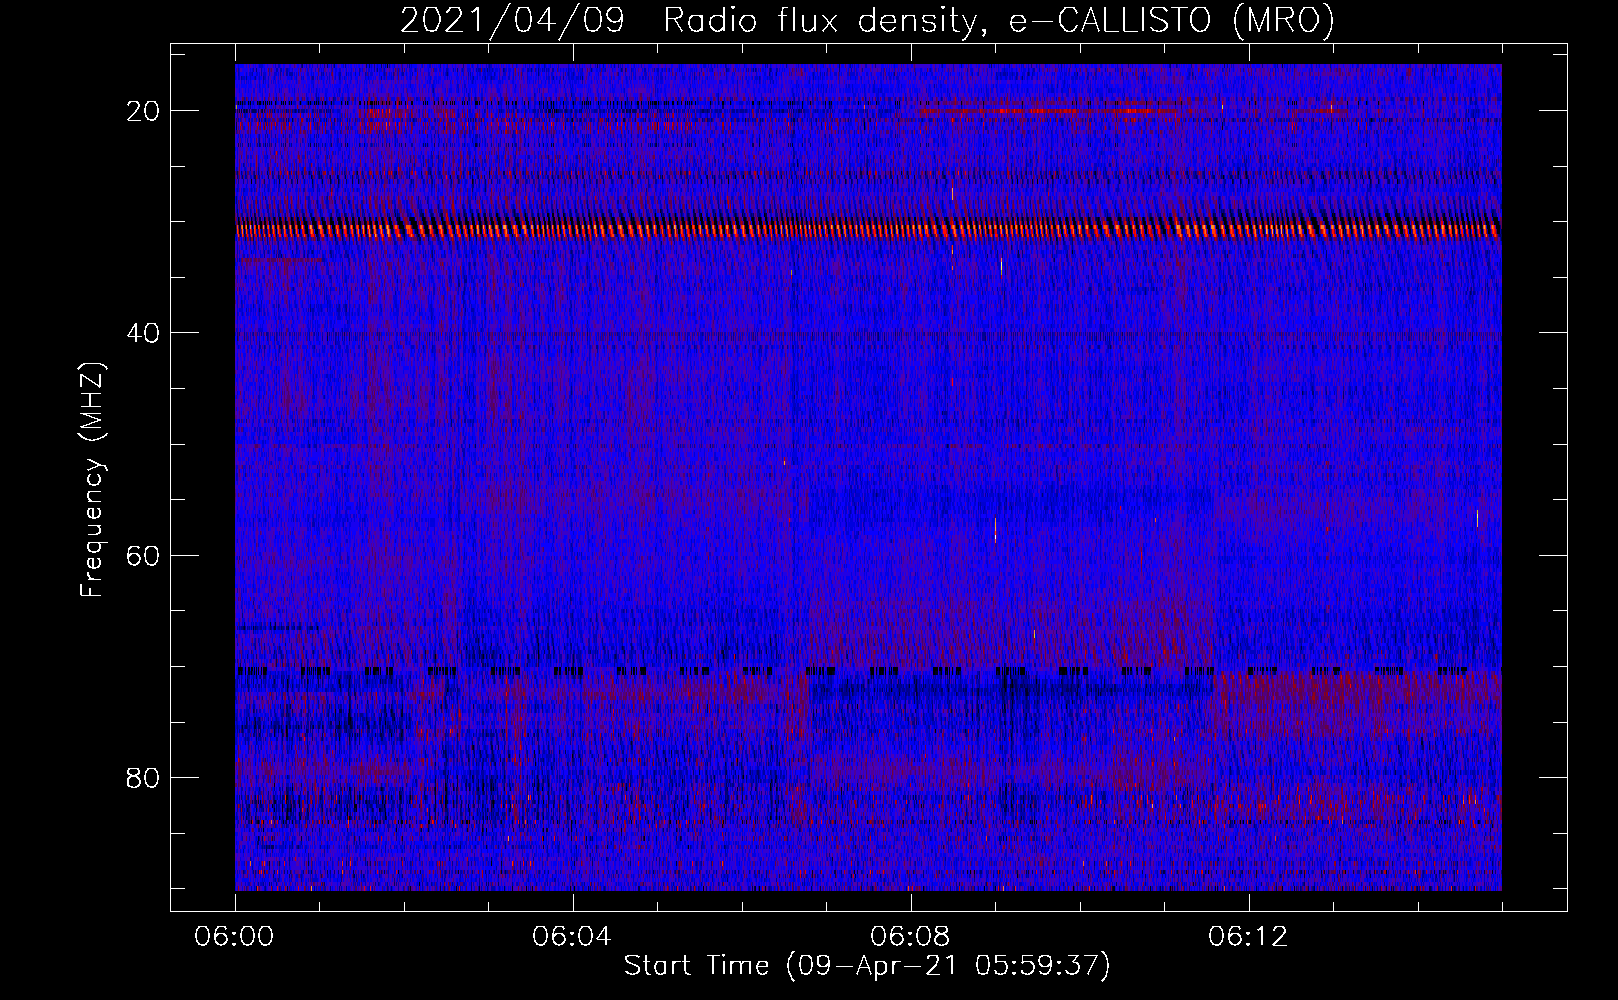The width and height of the screenshot is (1618, 1000).
Task: Click the '06:04' time tick label
Action: (572, 937)
